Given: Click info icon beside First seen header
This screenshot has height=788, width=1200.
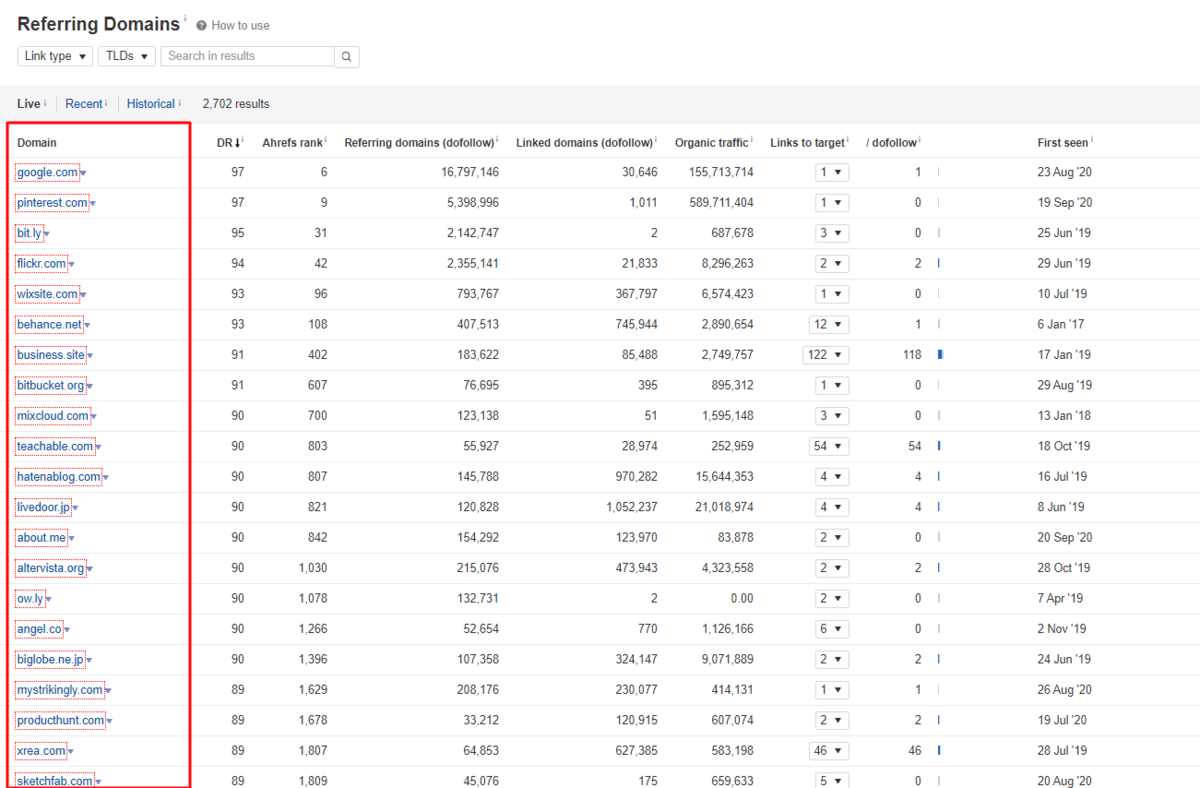Looking at the screenshot, I should (x=1093, y=141).
